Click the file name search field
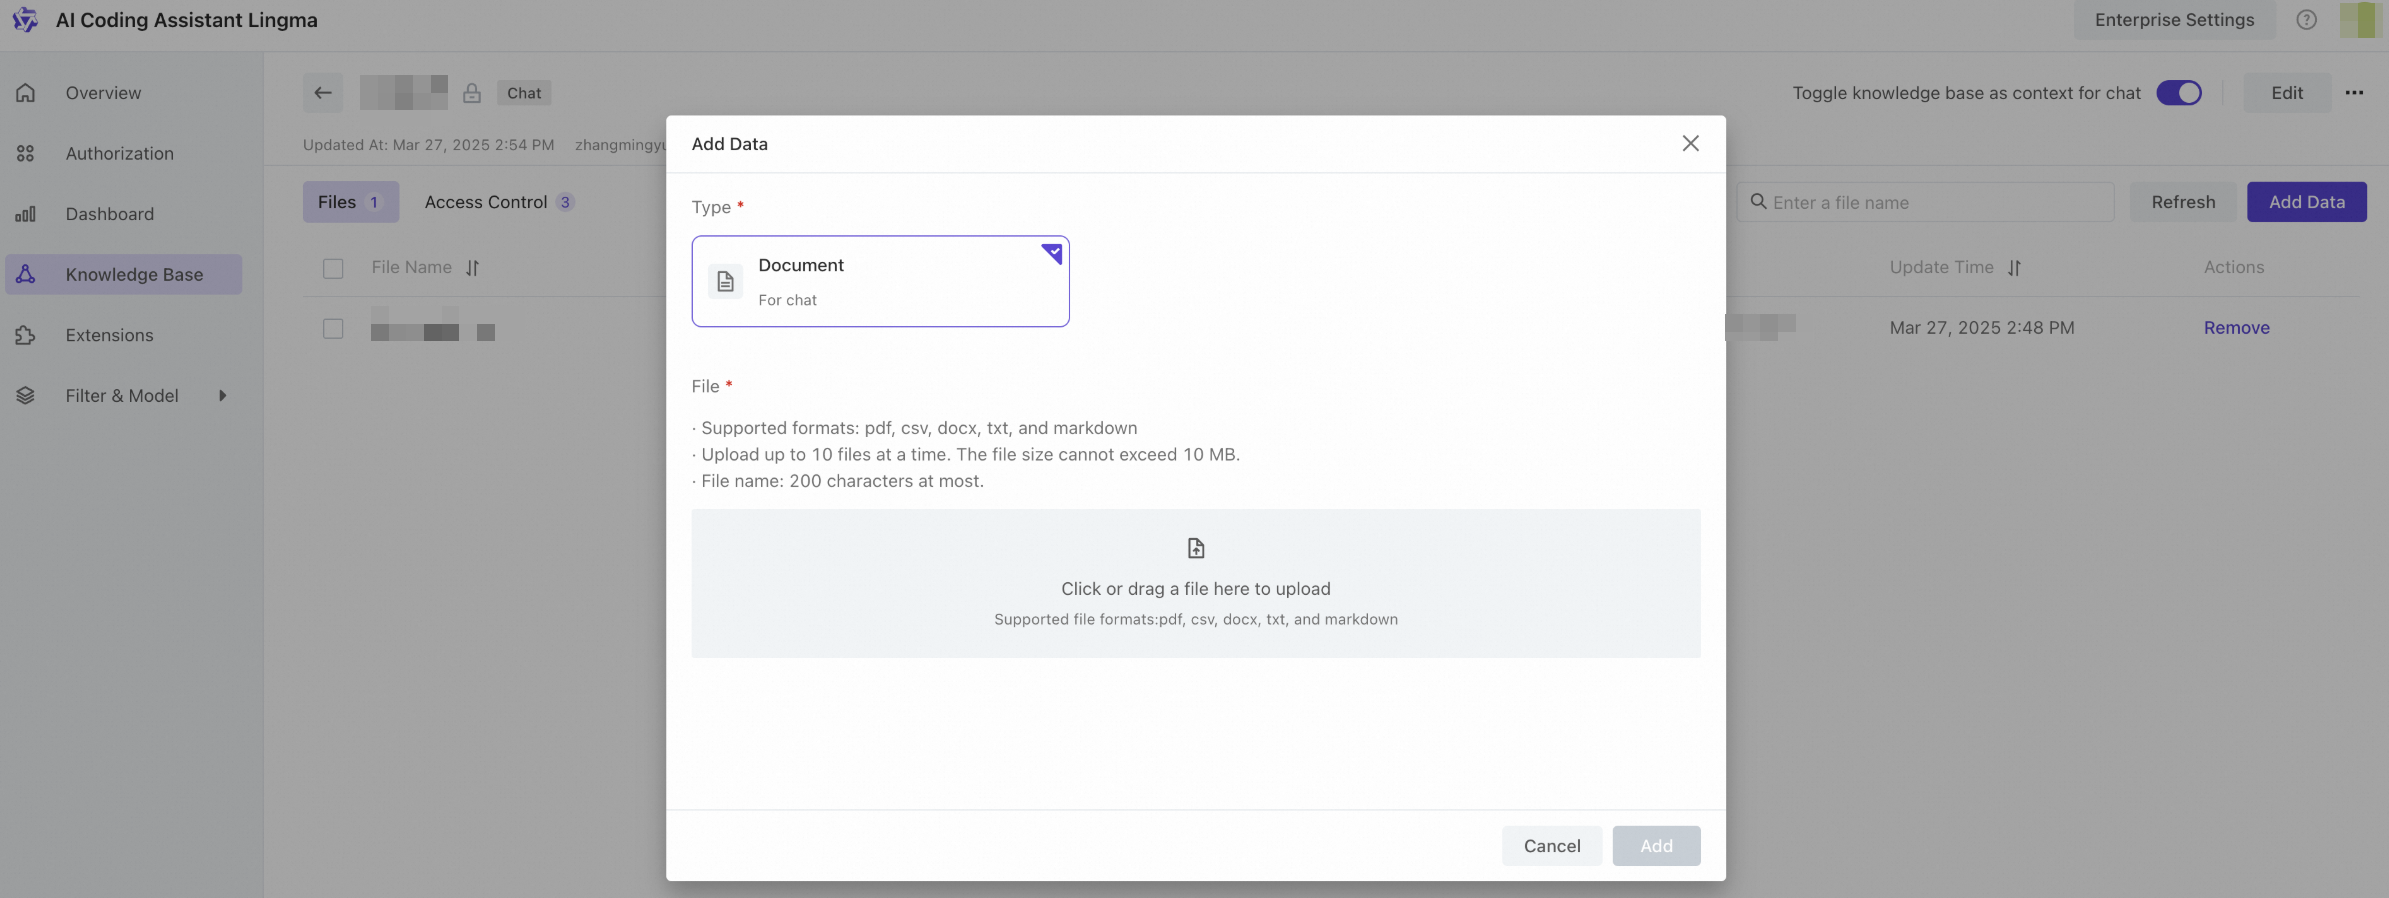The height and width of the screenshot is (898, 2389). (1926, 202)
